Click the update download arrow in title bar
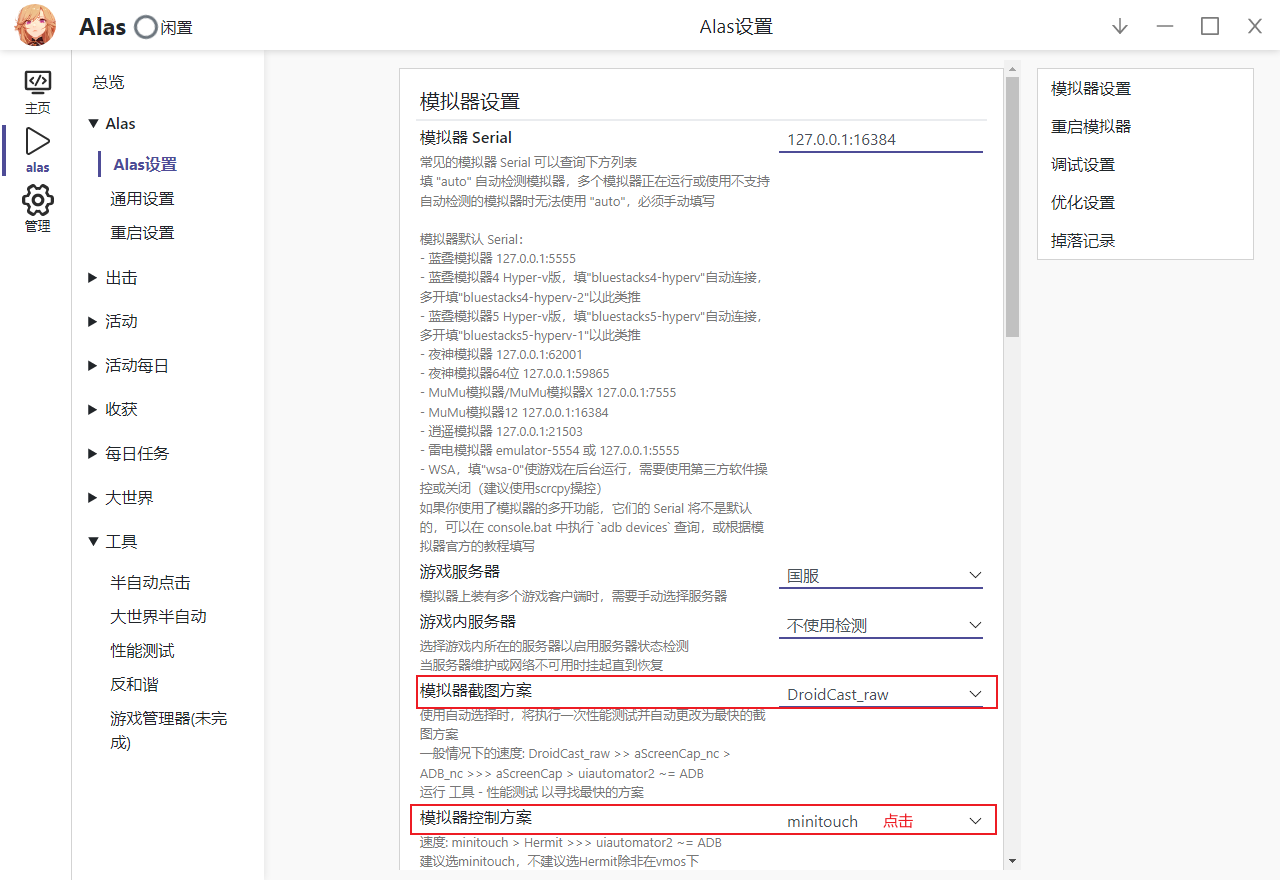The width and height of the screenshot is (1280, 880). point(1119,26)
